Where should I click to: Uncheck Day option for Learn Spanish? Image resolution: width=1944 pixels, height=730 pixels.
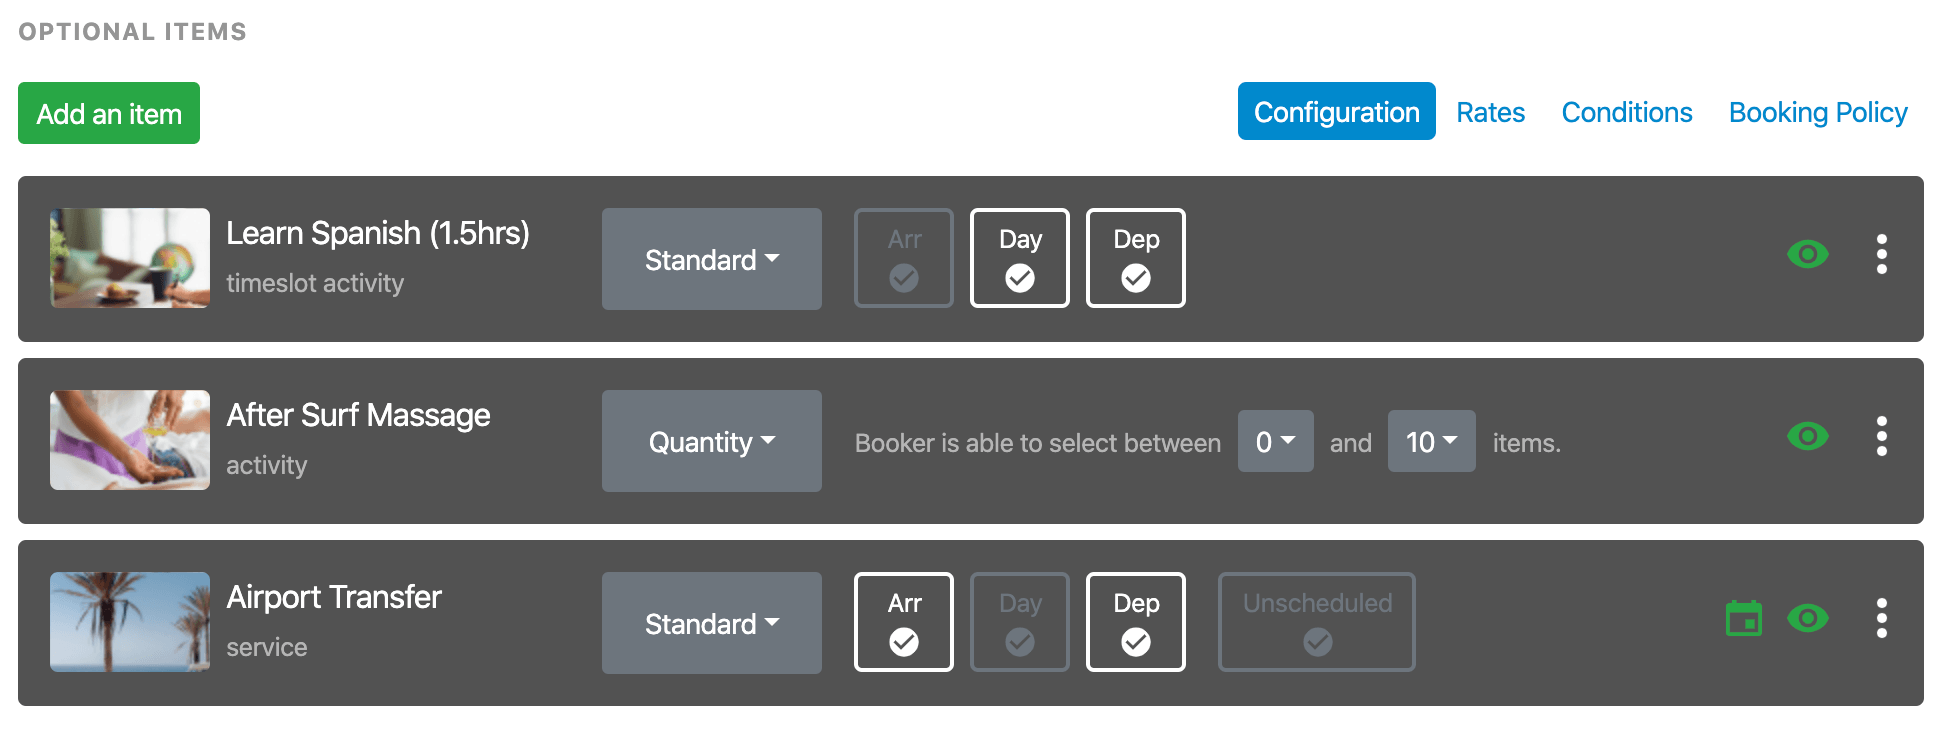pos(1020,258)
